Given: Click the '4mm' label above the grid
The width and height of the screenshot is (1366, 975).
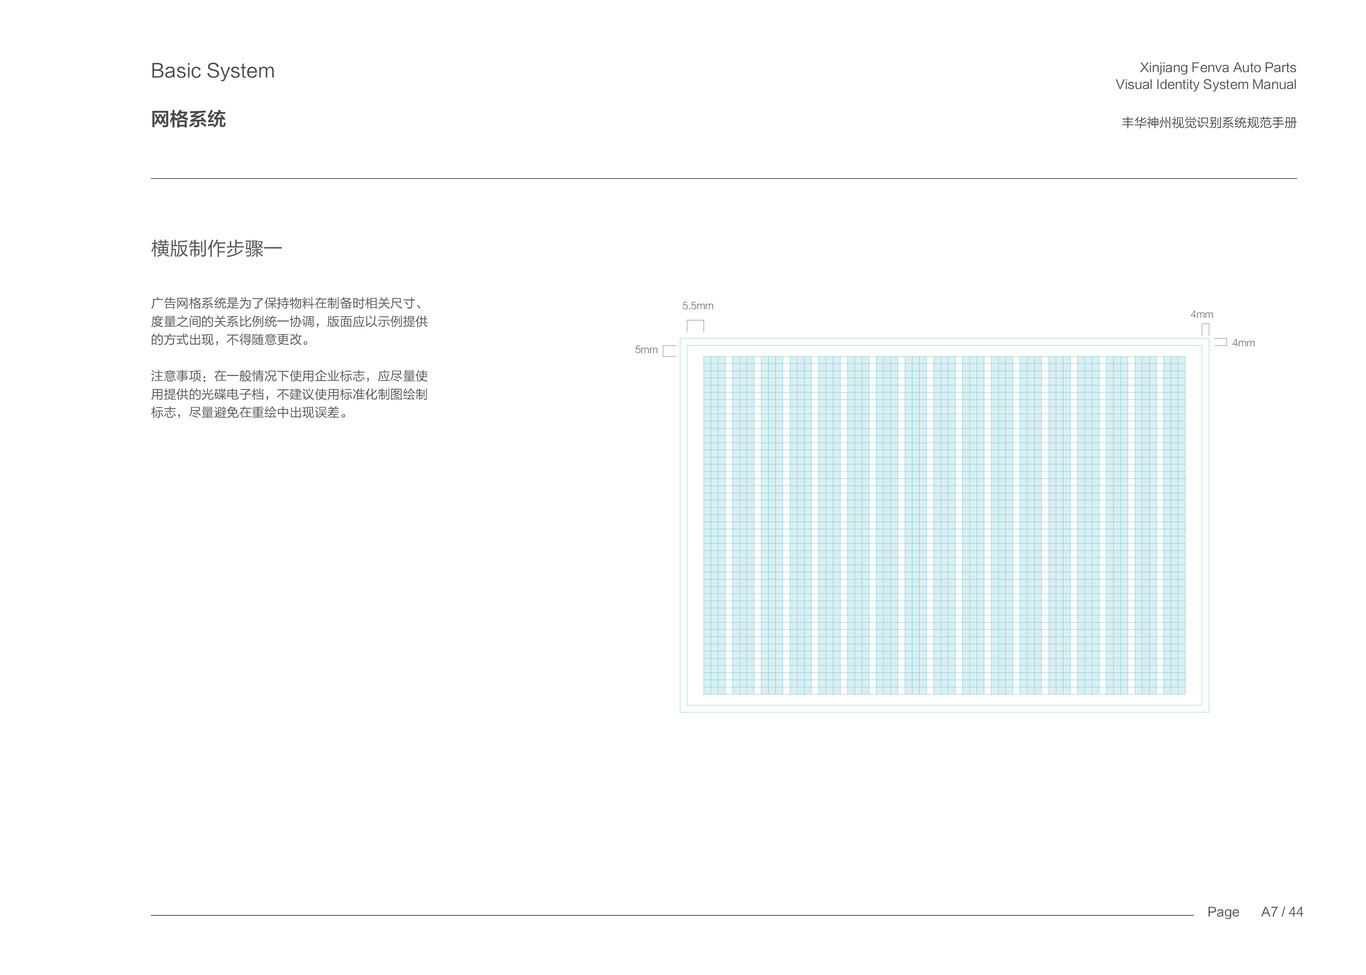Looking at the screenshot, I should (x=1201, y=314).
